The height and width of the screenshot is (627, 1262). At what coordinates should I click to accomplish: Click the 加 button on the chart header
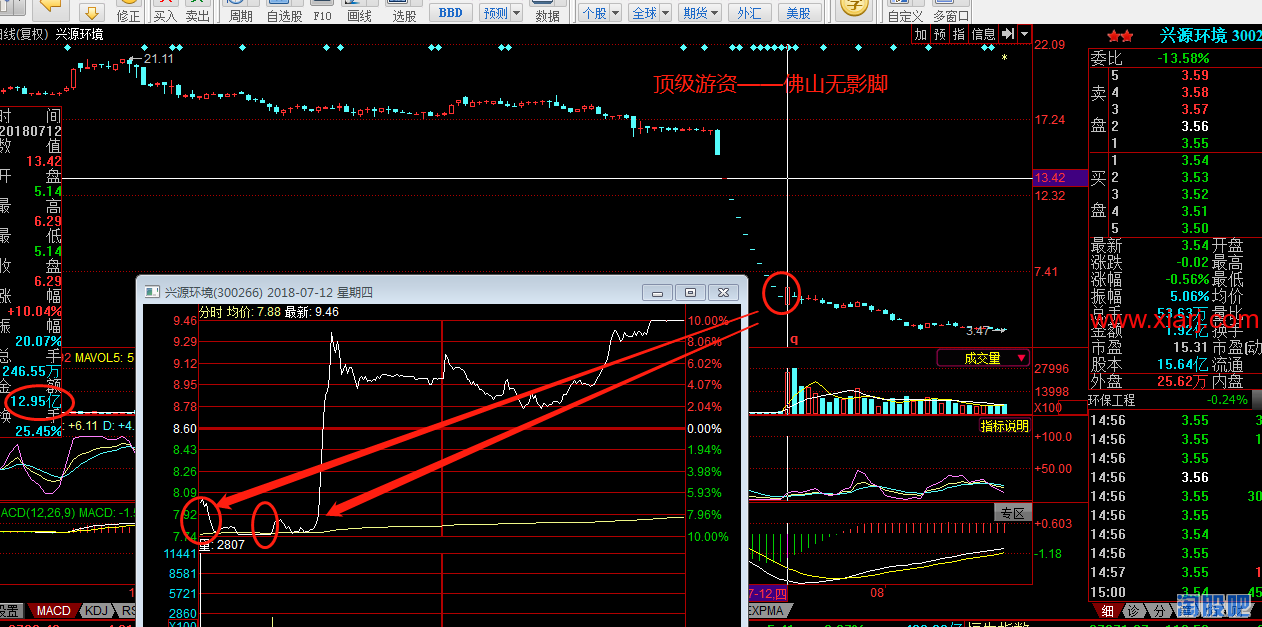pos(920,34)
